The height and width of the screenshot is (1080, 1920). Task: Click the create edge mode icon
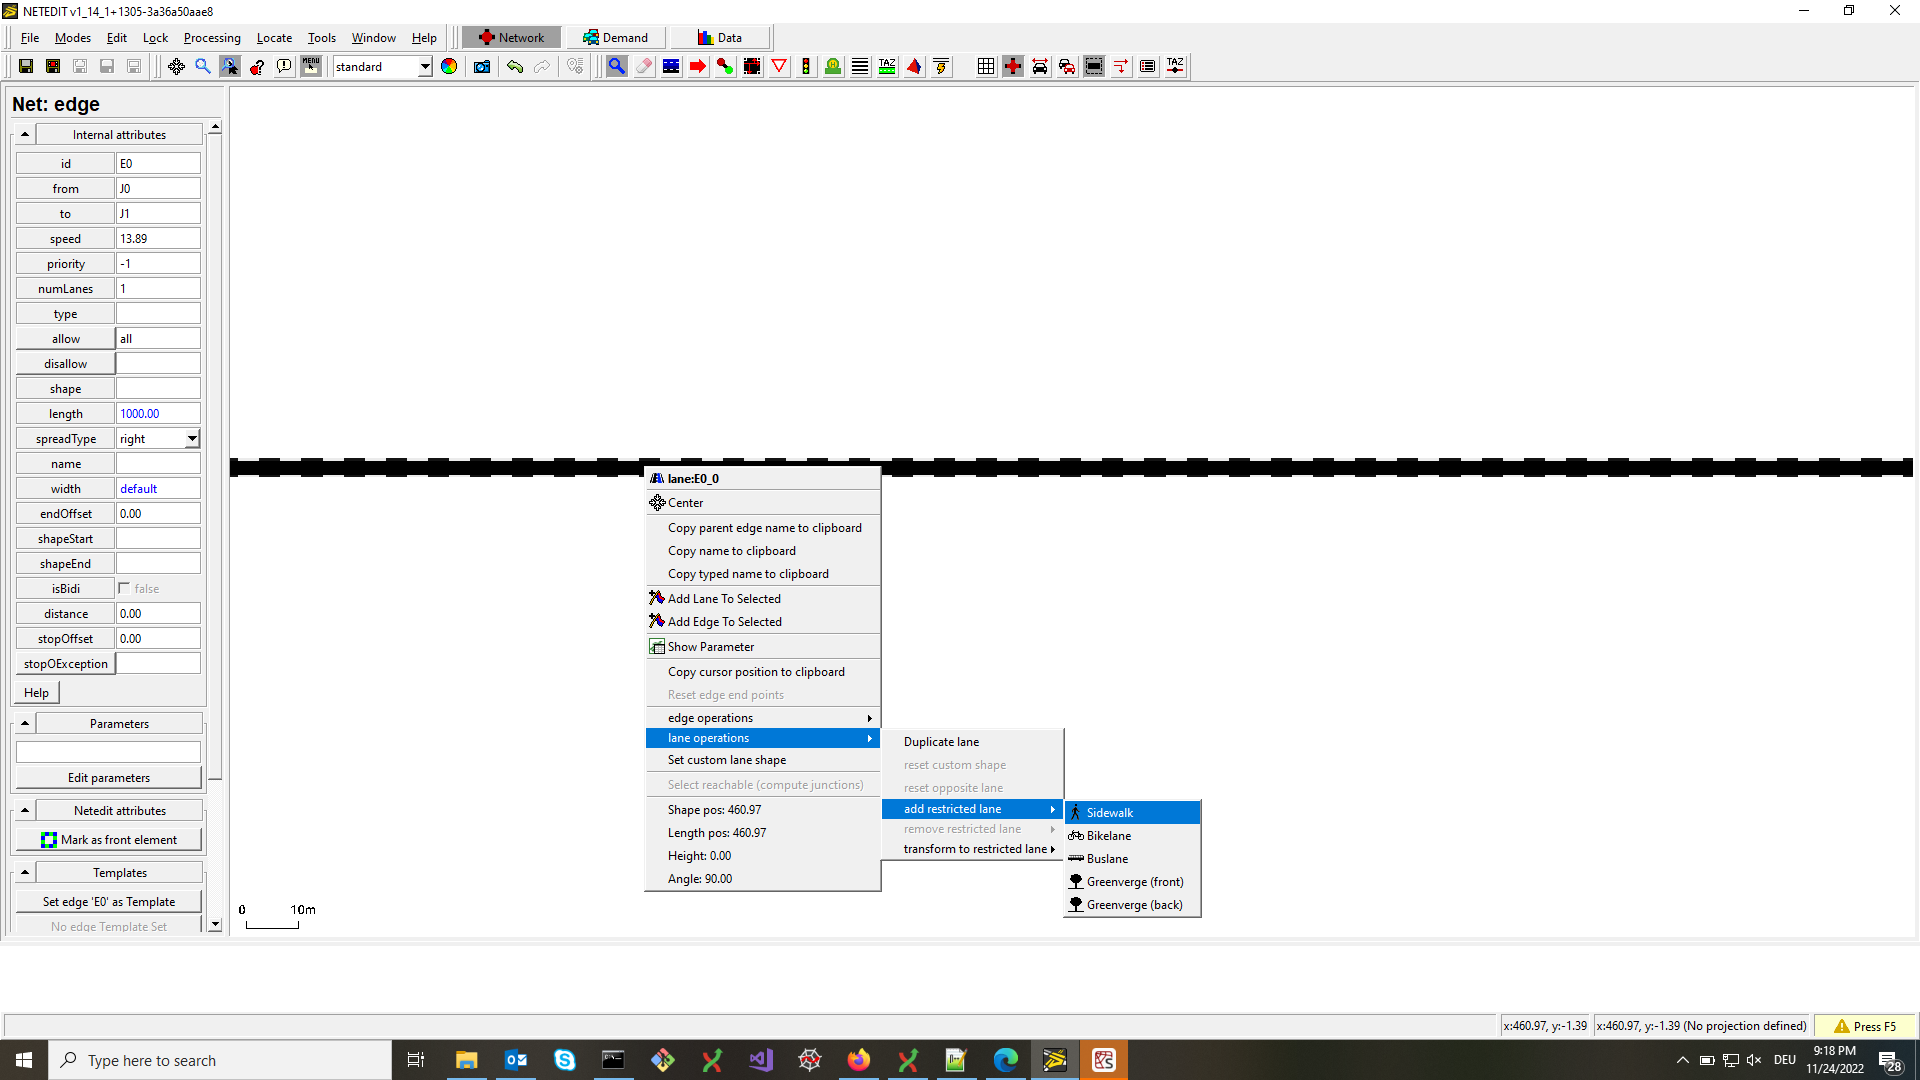click(x=725, y=66)
